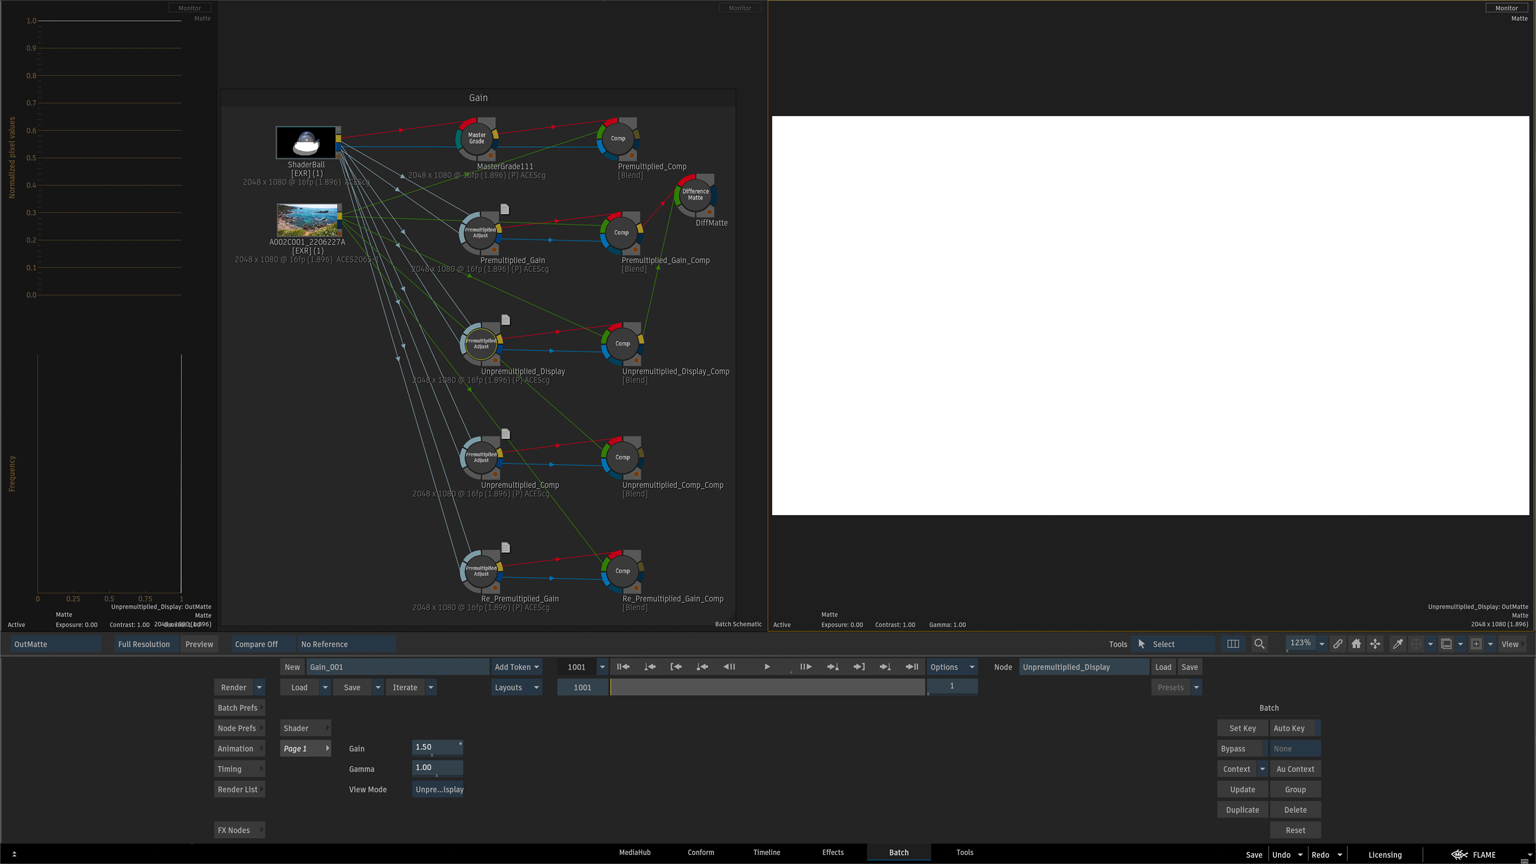Click the Re_Premultiplied_Gain_Comp node
The height and width of the screenshot is (864, 1536).
click(x=622, y=571)
